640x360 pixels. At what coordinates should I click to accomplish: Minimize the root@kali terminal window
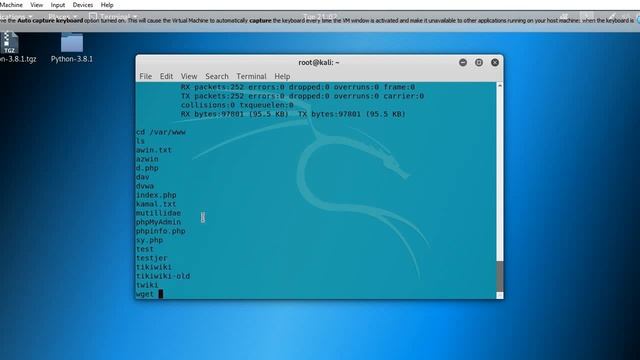tap(462, 62)
